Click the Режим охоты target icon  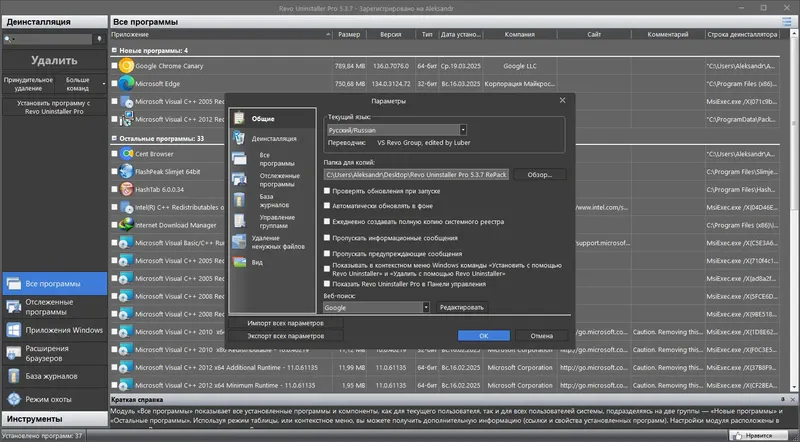(14, 399)
